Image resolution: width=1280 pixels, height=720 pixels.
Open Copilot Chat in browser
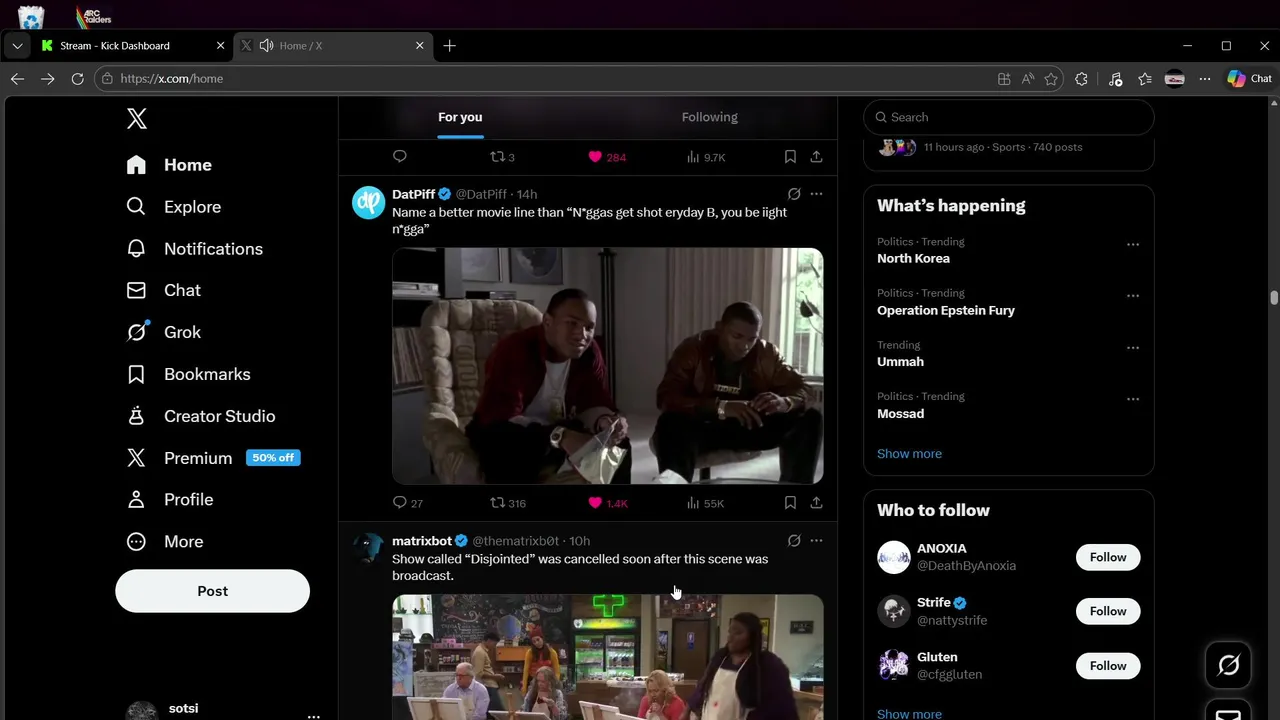[x=1250, y=79]
